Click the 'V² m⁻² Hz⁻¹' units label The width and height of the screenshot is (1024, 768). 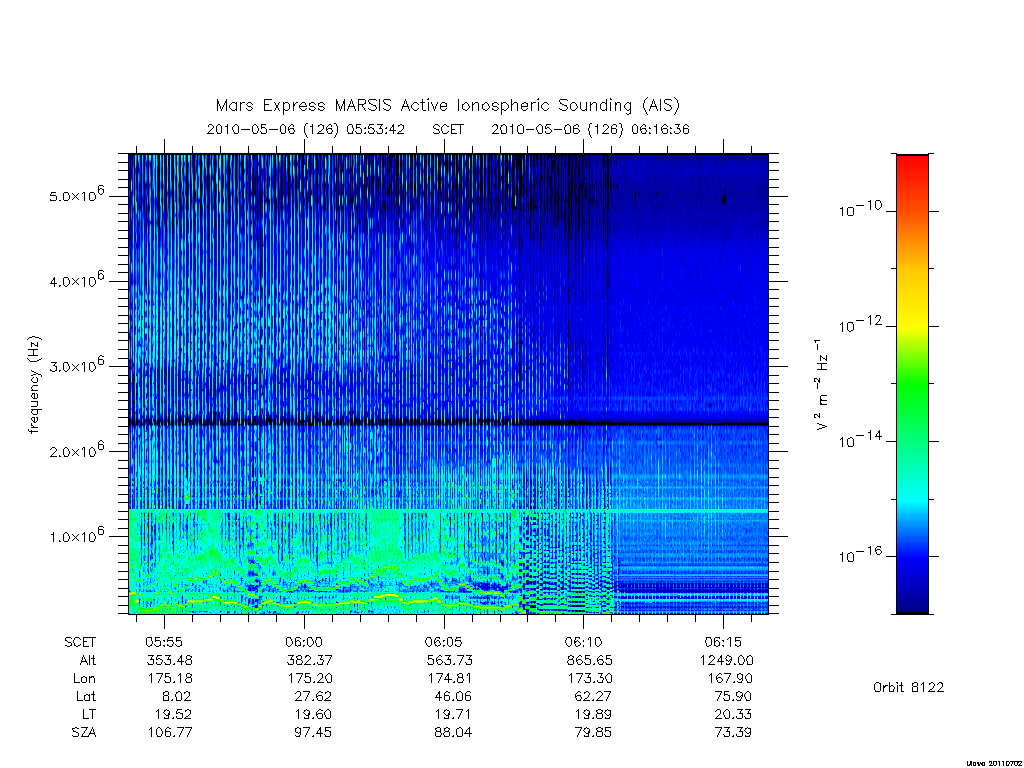822,385
